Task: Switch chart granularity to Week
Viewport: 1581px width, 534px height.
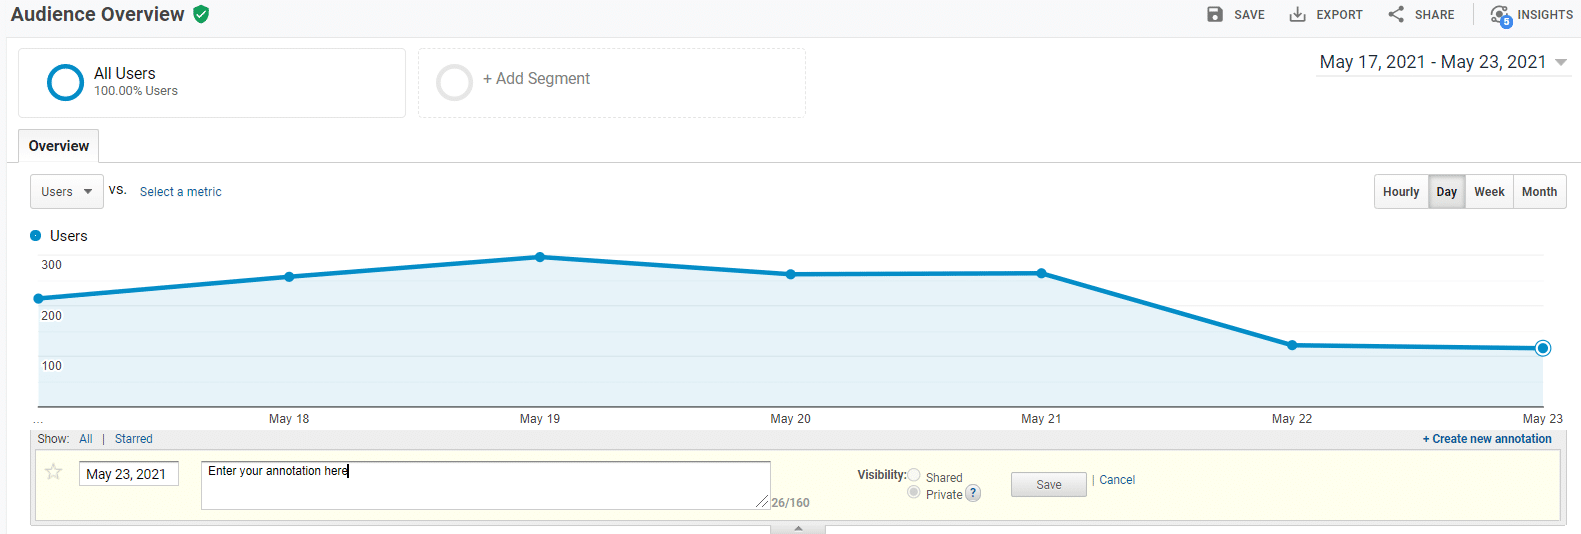Action: coord(1489,192)
